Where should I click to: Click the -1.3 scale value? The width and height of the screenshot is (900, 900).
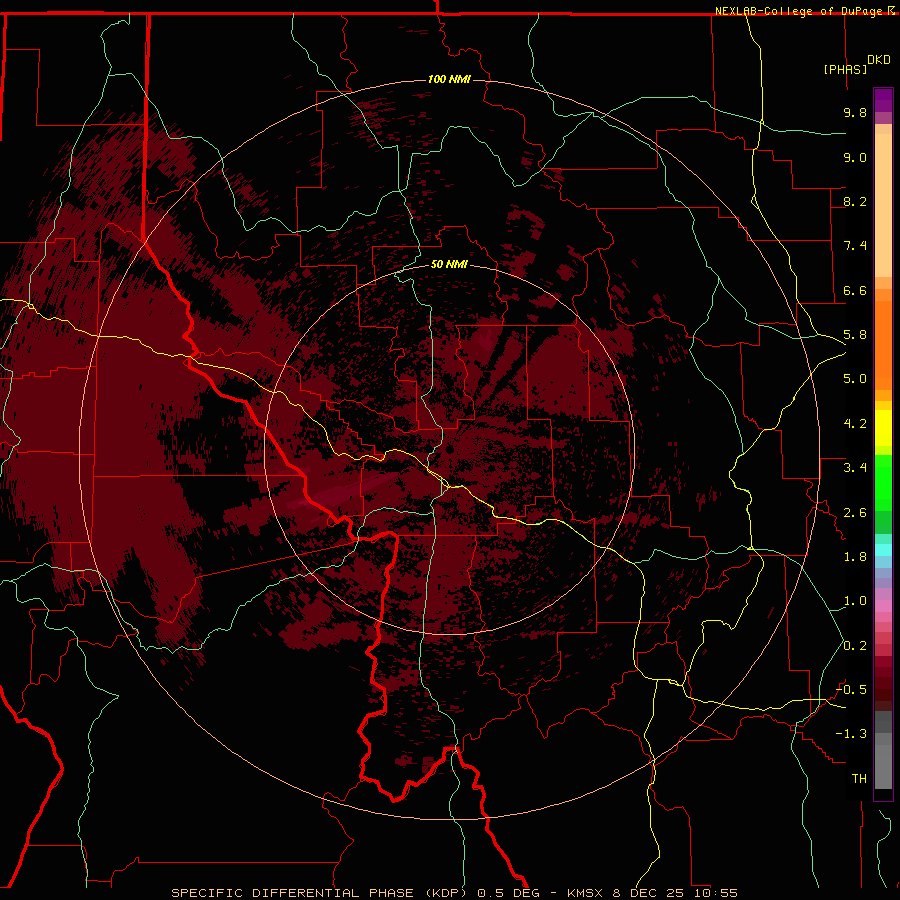click(851, 734)
